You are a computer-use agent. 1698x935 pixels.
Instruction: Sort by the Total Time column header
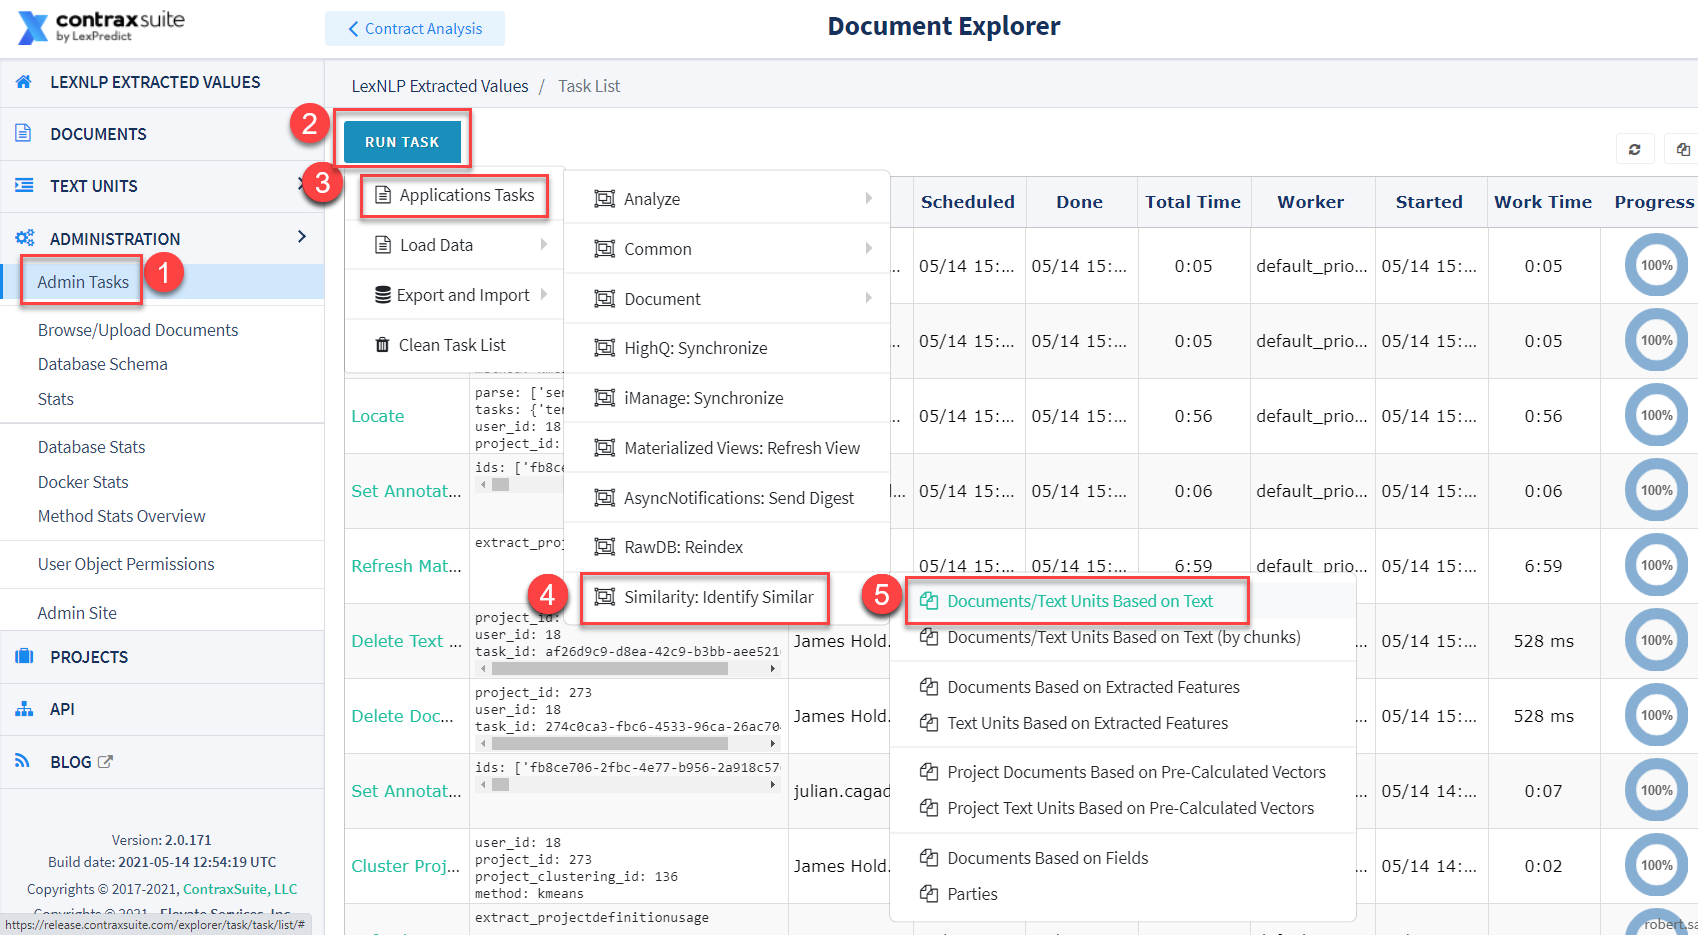click(x=1193, y=202)
